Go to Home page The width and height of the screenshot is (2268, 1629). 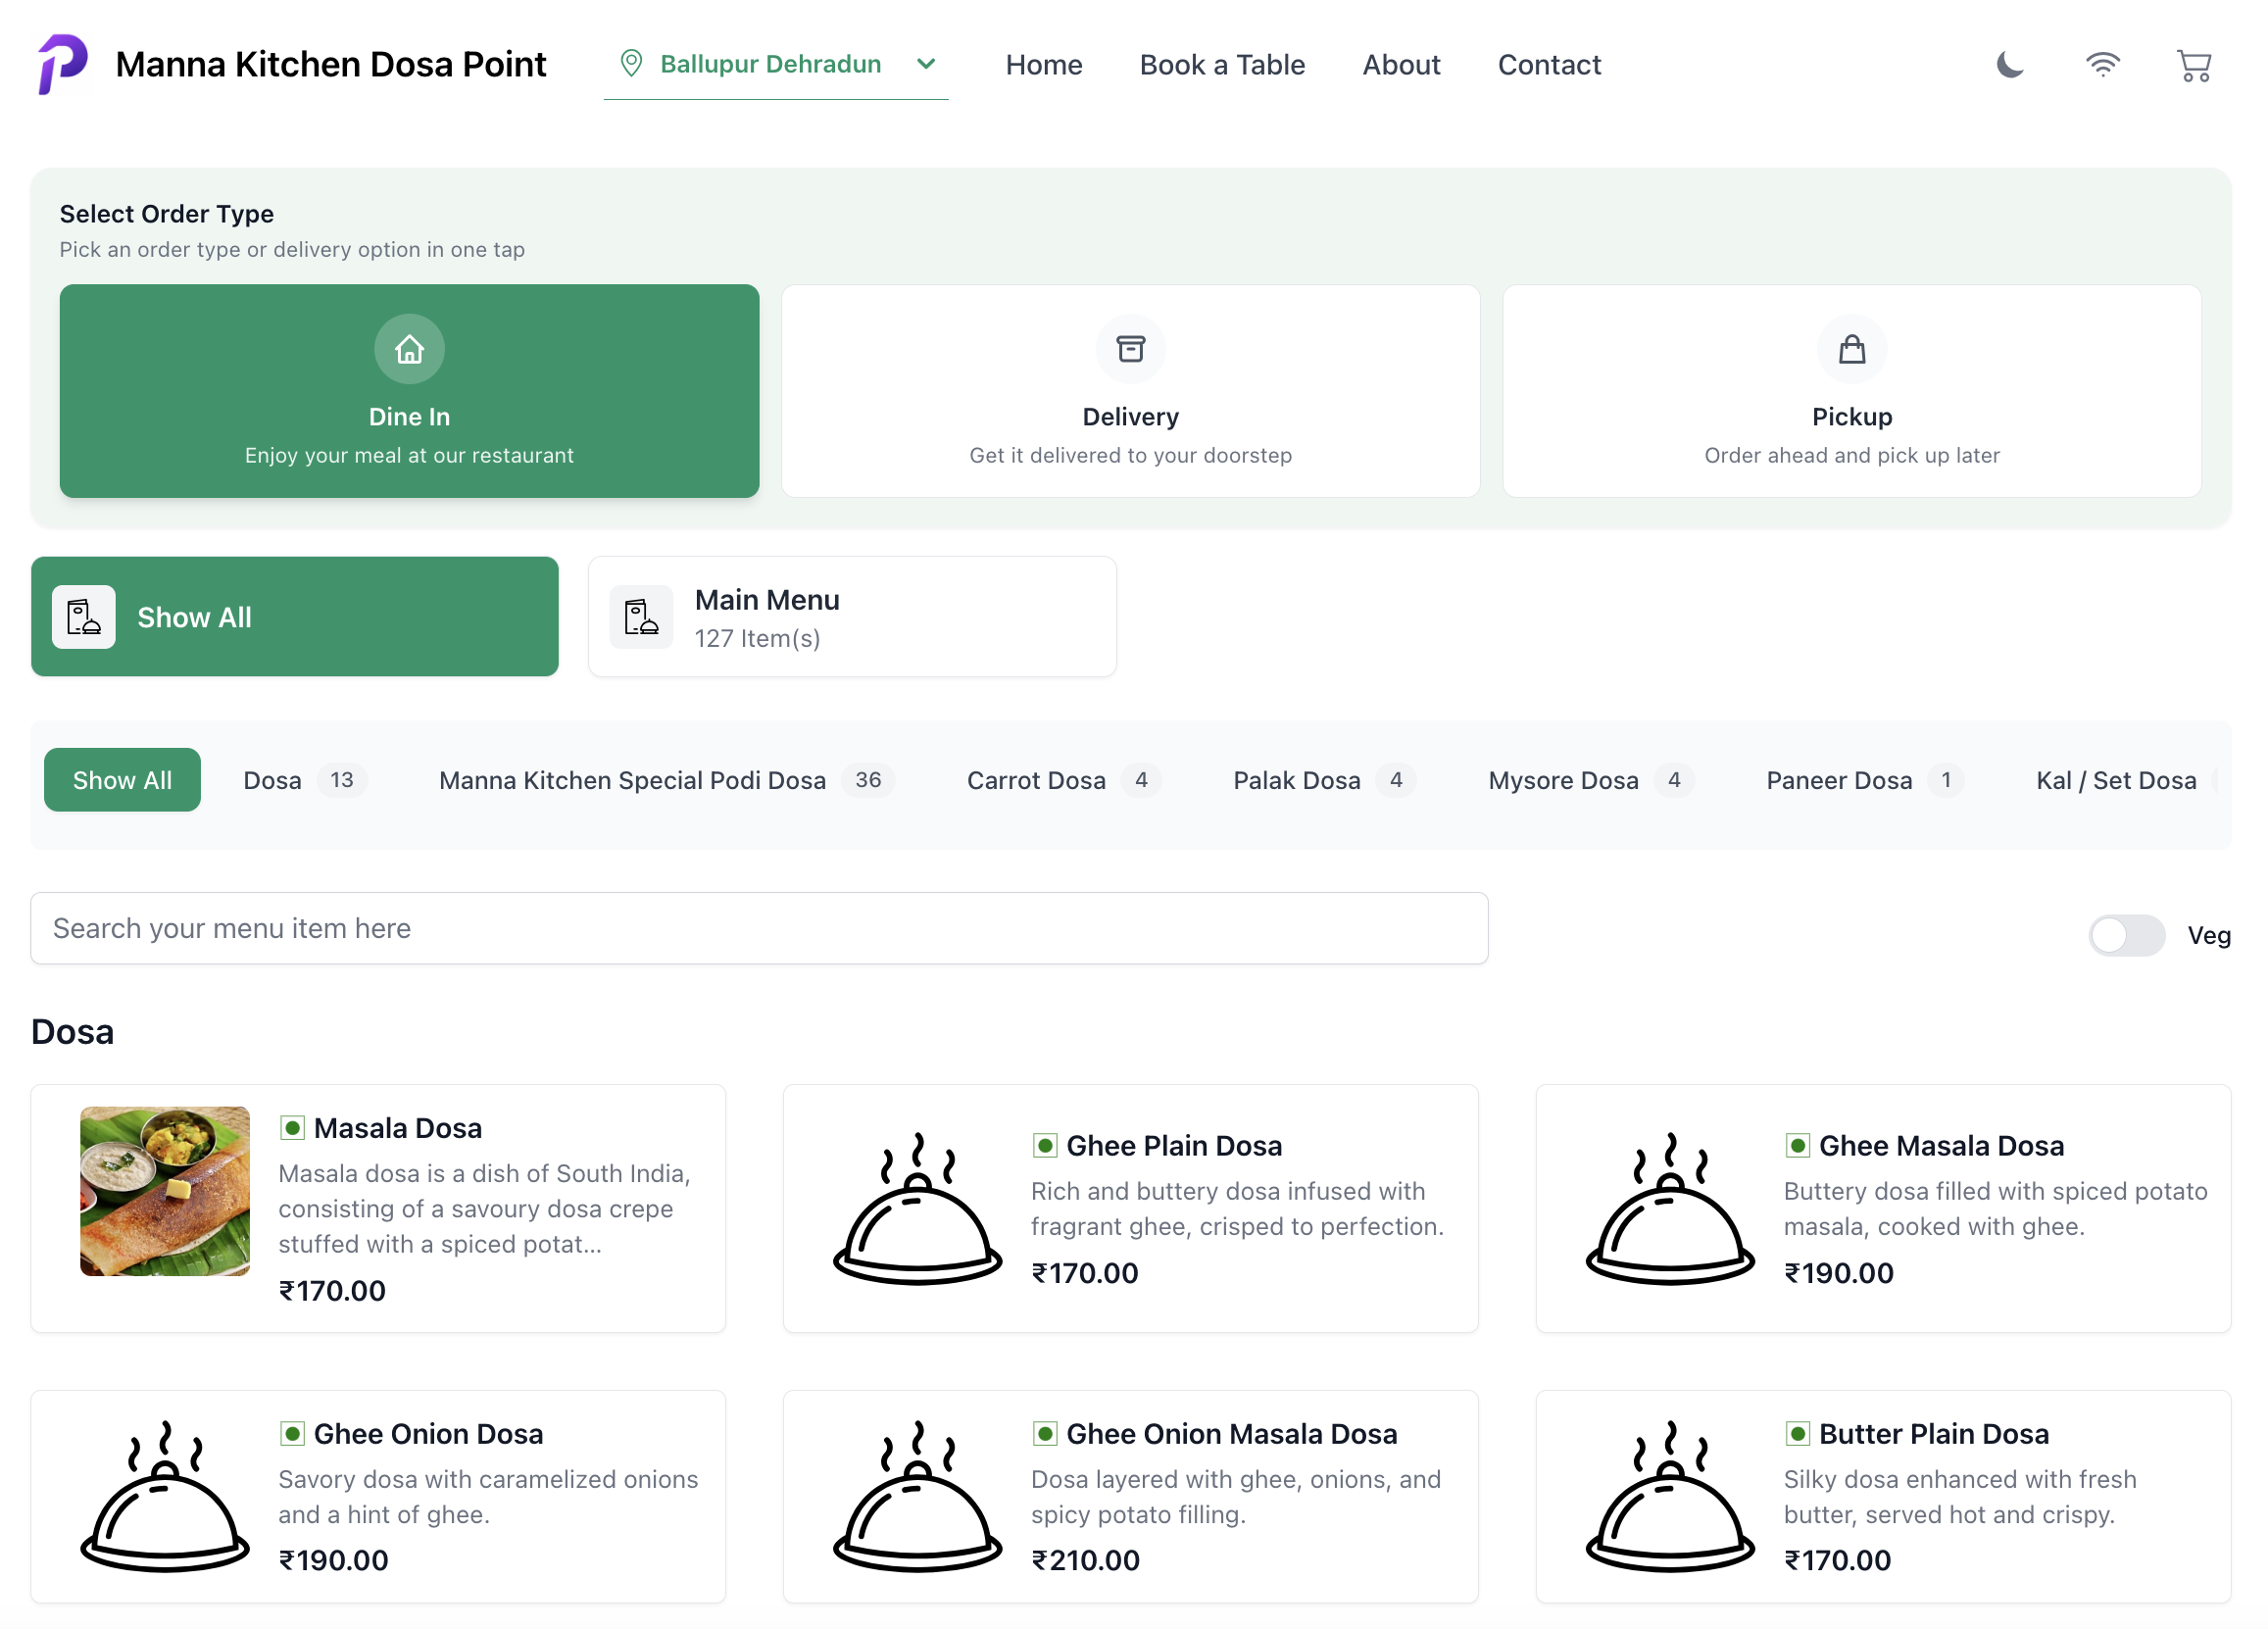pos(1044,65)
